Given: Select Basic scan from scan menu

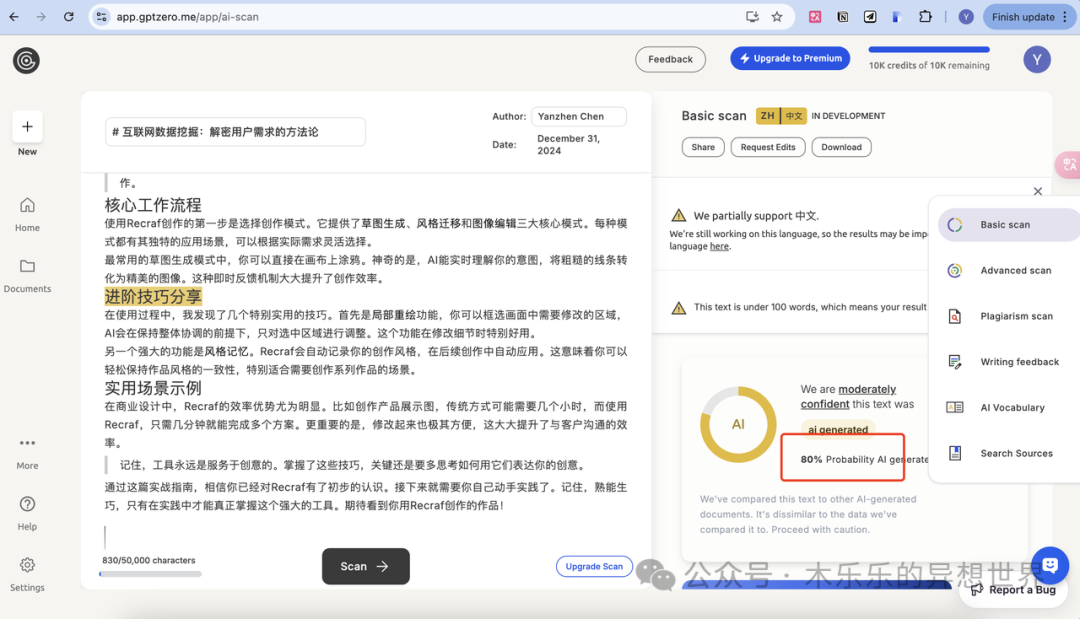Looking at the screenshot, I should [1004, 225].
